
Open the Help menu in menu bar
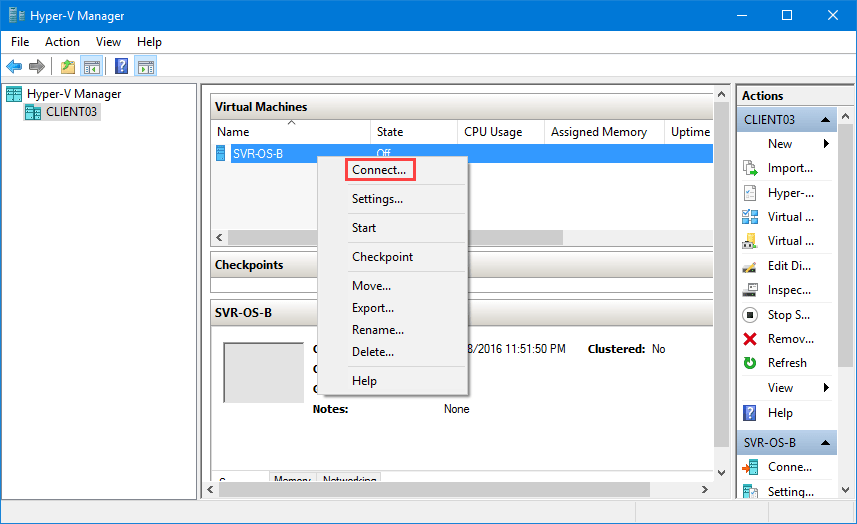[x=149, y=42]
